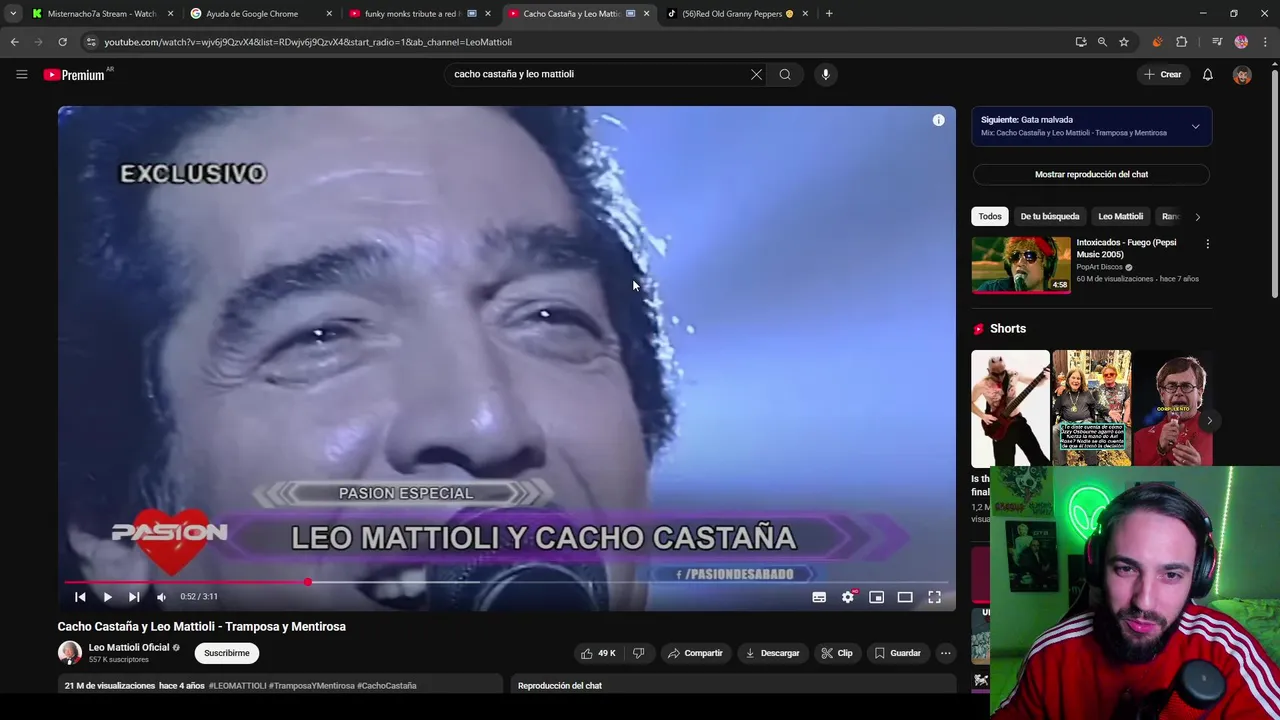This screenshot has height=720, width=1280.
Task: Open YouTube notifications bell
Action: 1207,74
